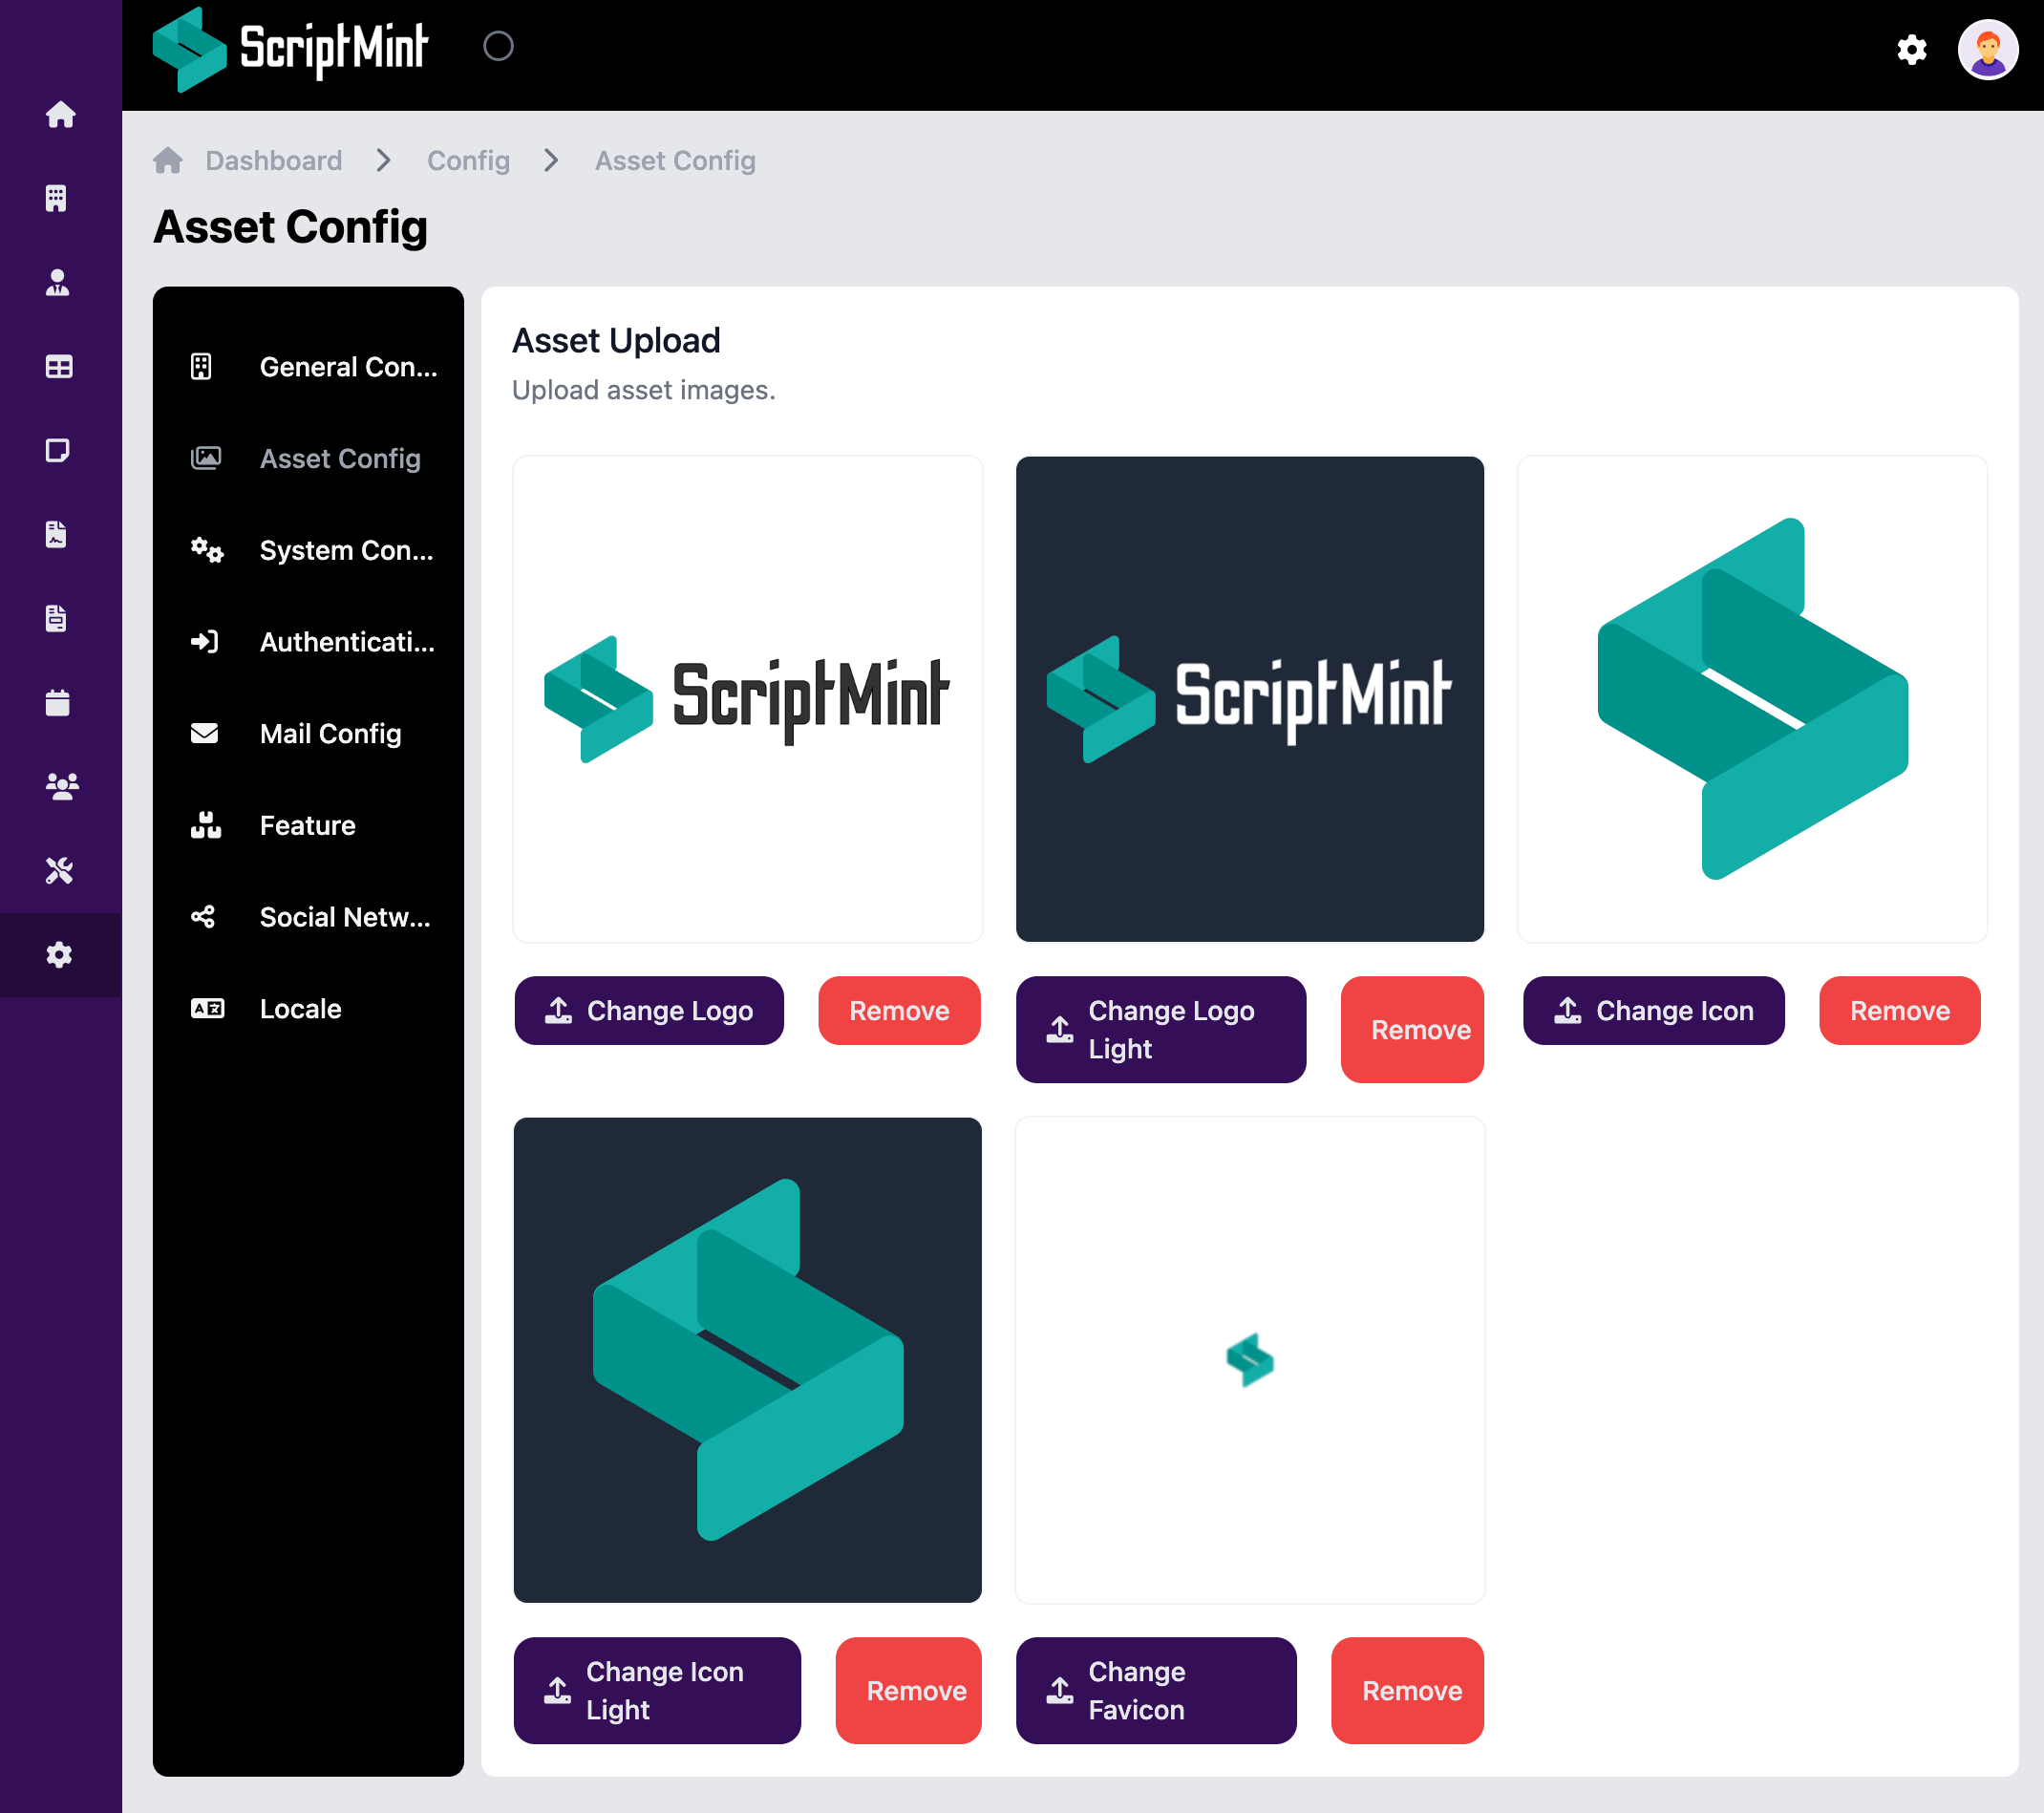Image resolution: width=2044 pixels, height=1813 pixels.
Task: Open the building icon in sidebar
Action: click(x=57, y=198)
